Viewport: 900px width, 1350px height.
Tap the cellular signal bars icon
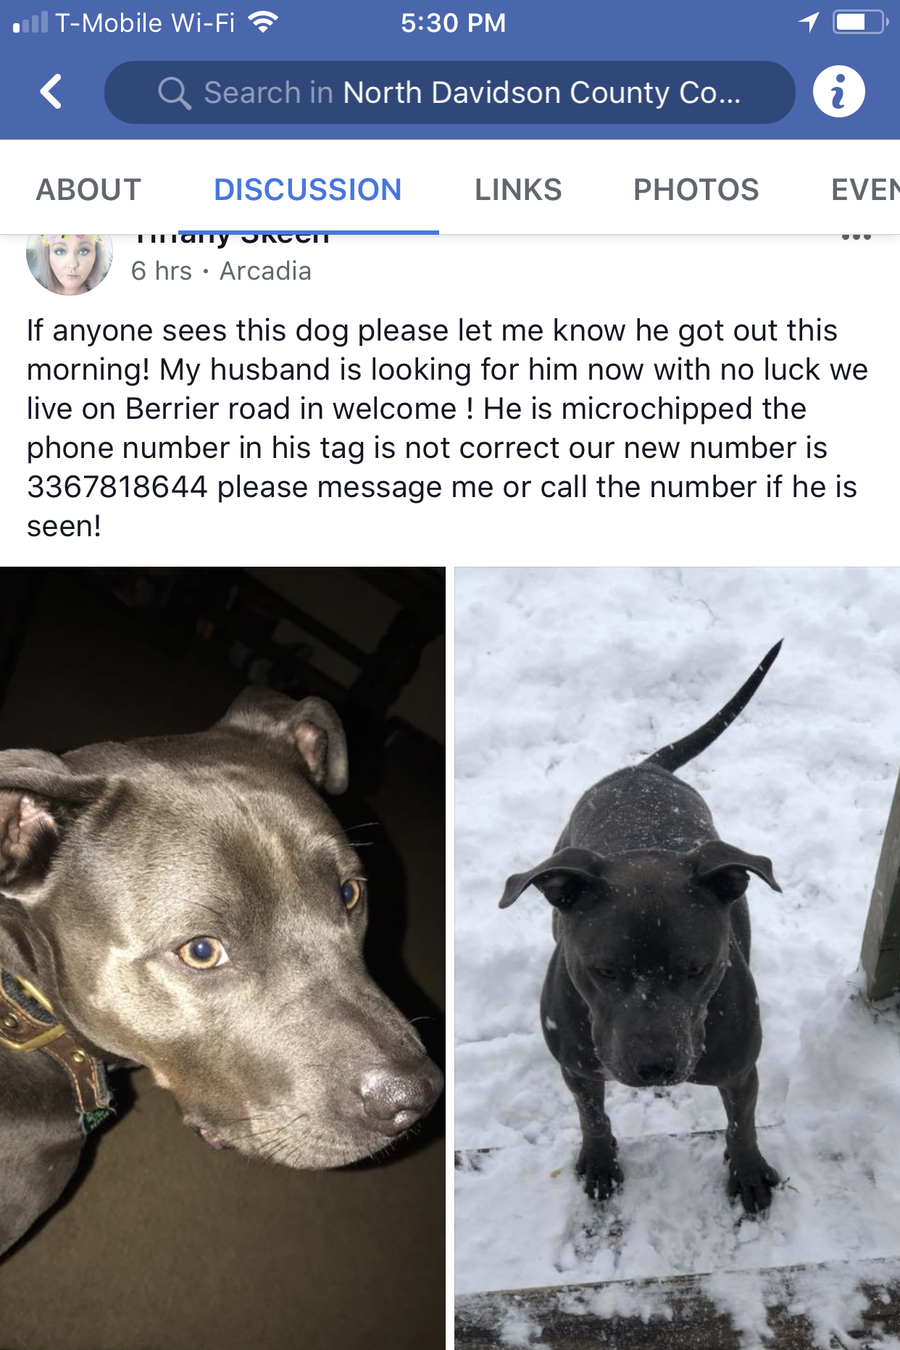29,22
